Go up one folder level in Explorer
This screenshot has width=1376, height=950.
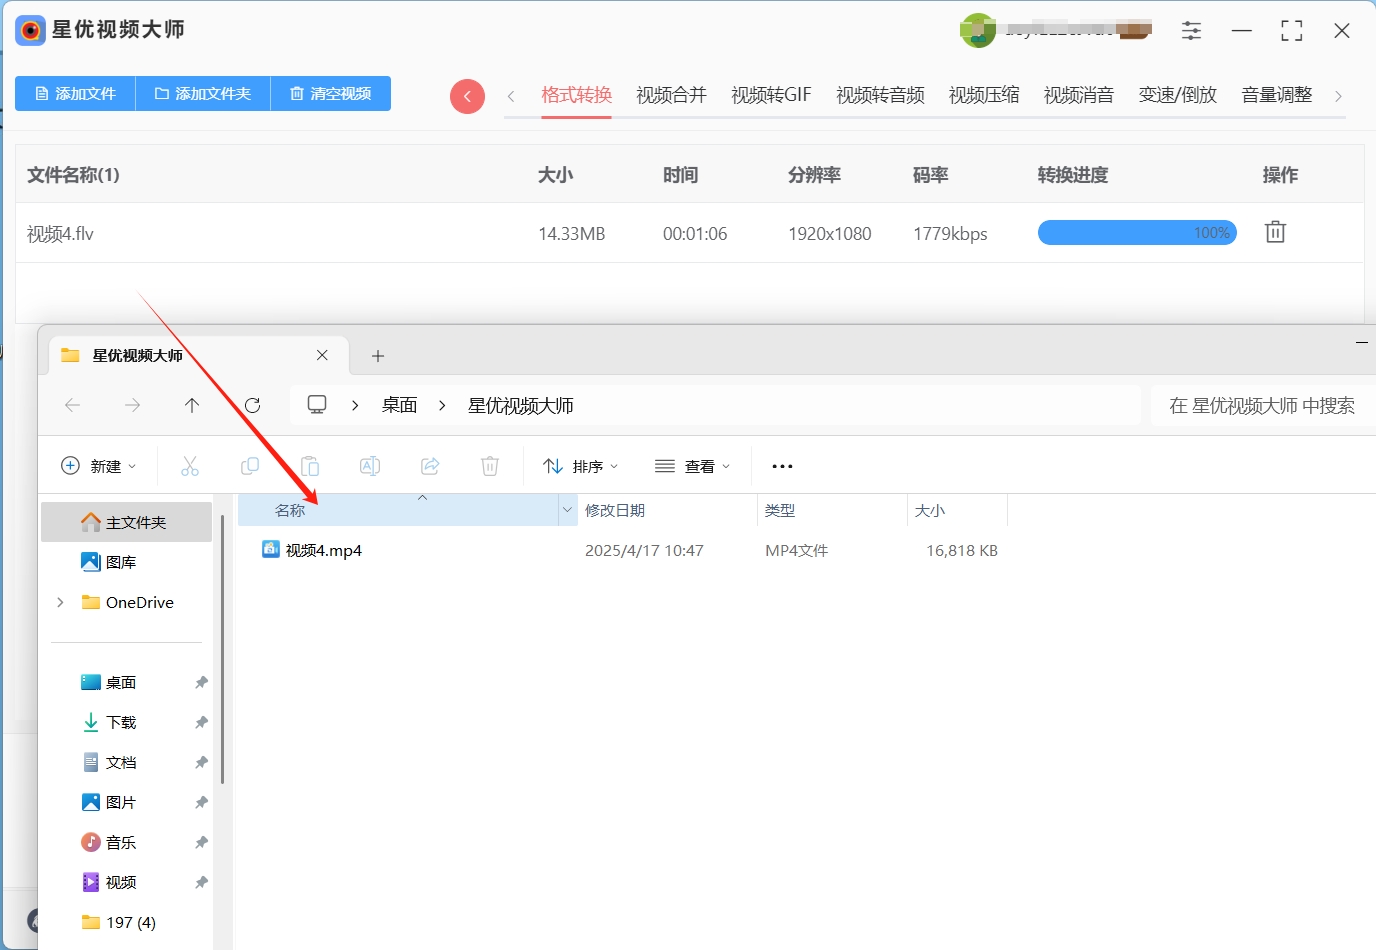pos(192,405)
